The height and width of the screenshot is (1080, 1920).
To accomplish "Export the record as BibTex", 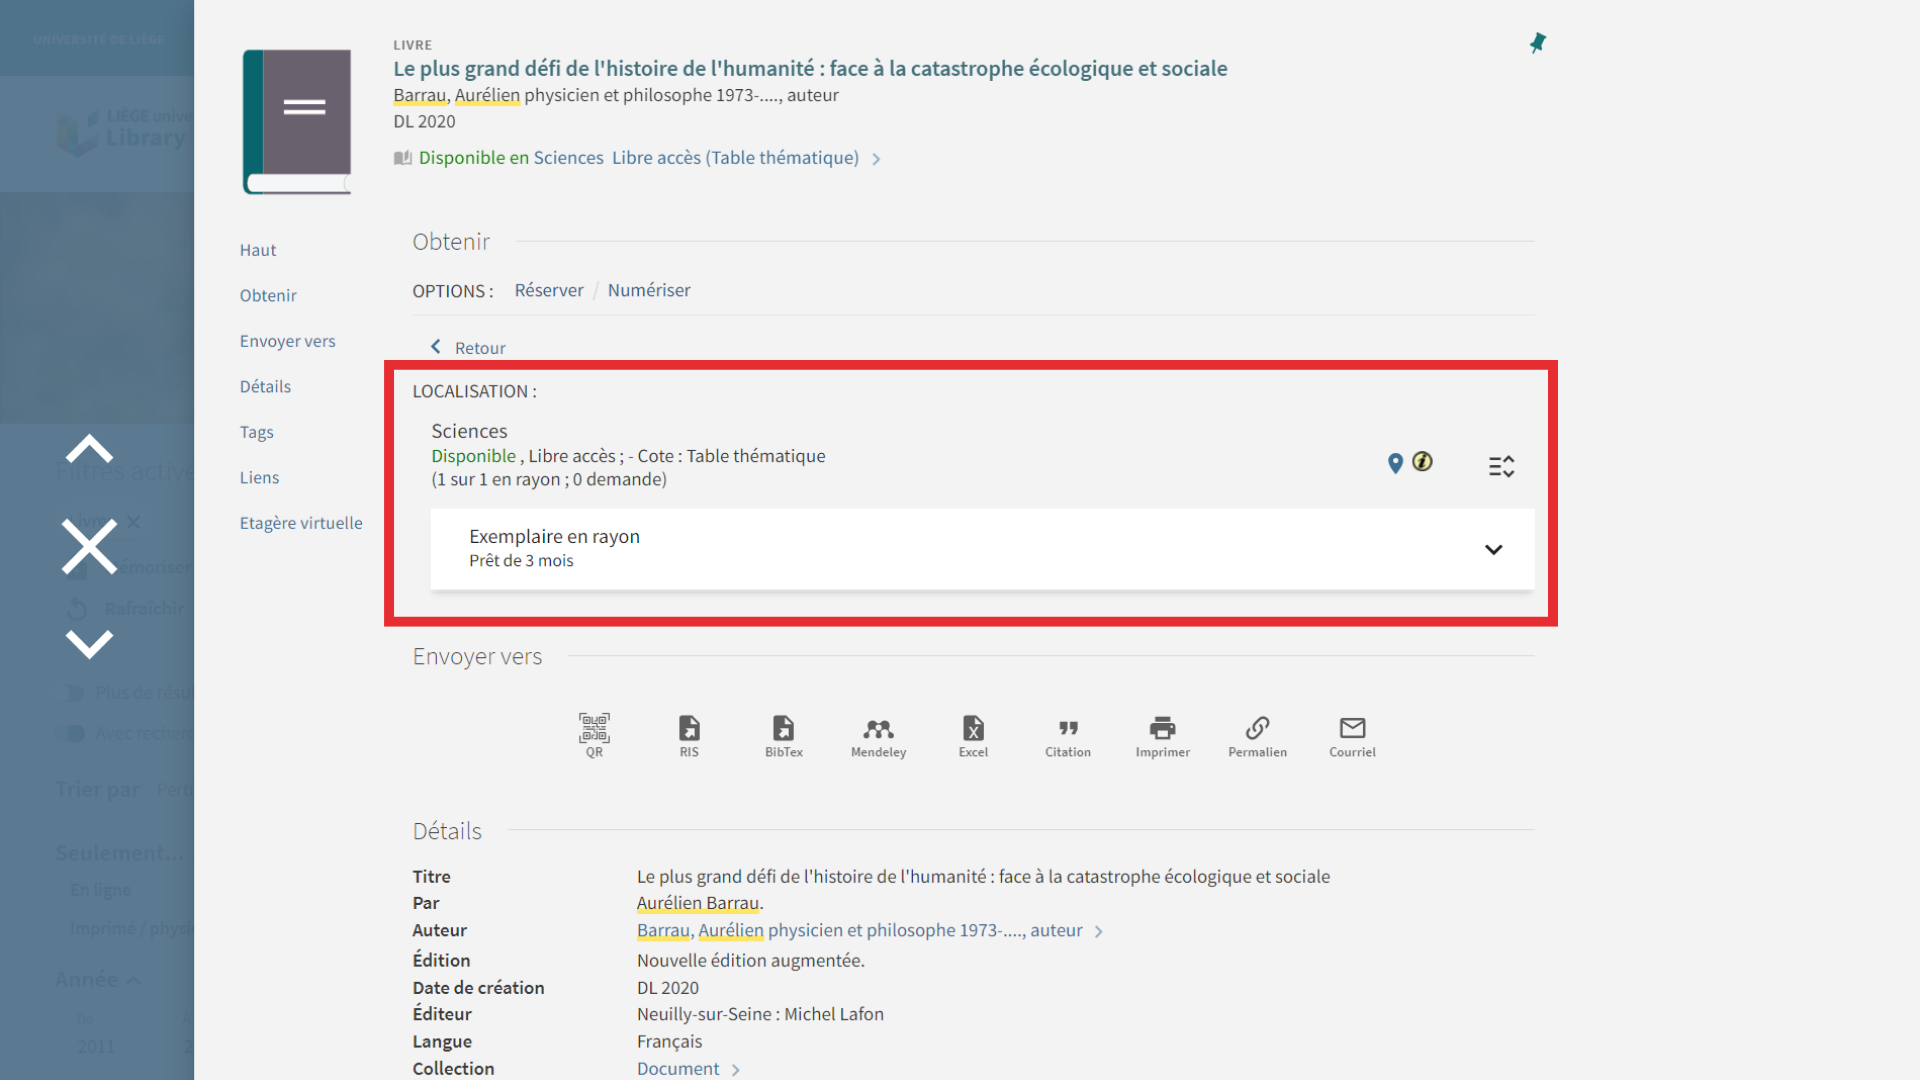I will (784, 736).
